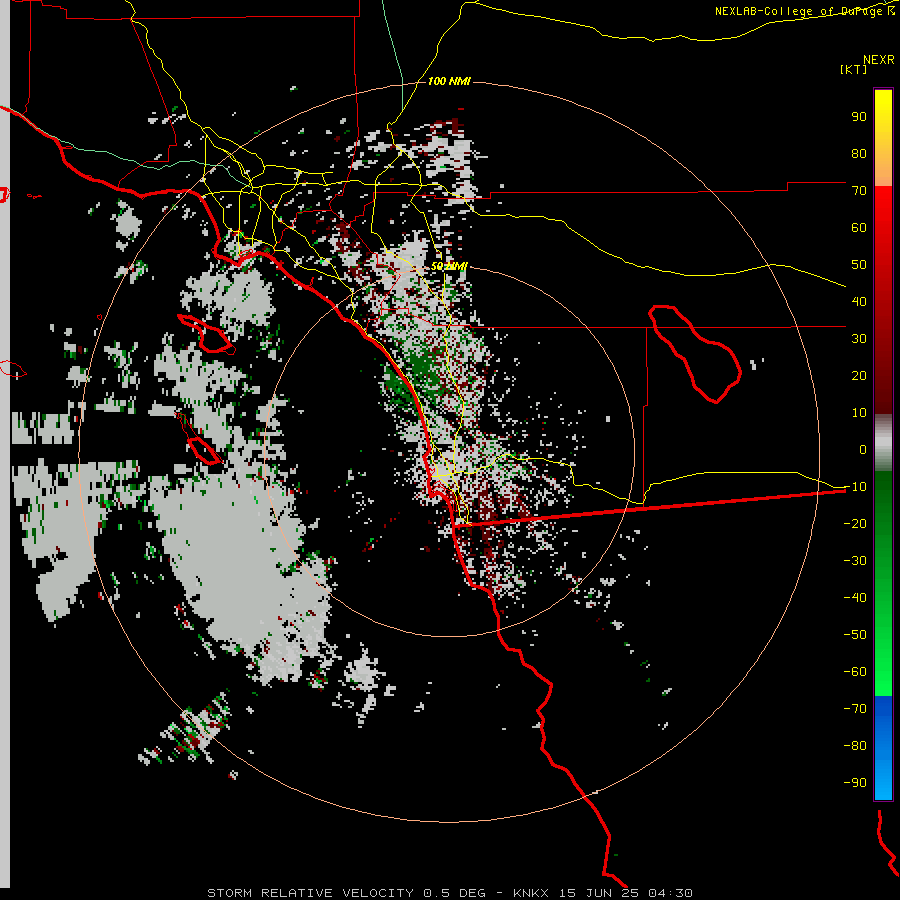Click the -20 value on the velocity scale
The width and height of the screenshot is (900, 900).
[855, 523]
